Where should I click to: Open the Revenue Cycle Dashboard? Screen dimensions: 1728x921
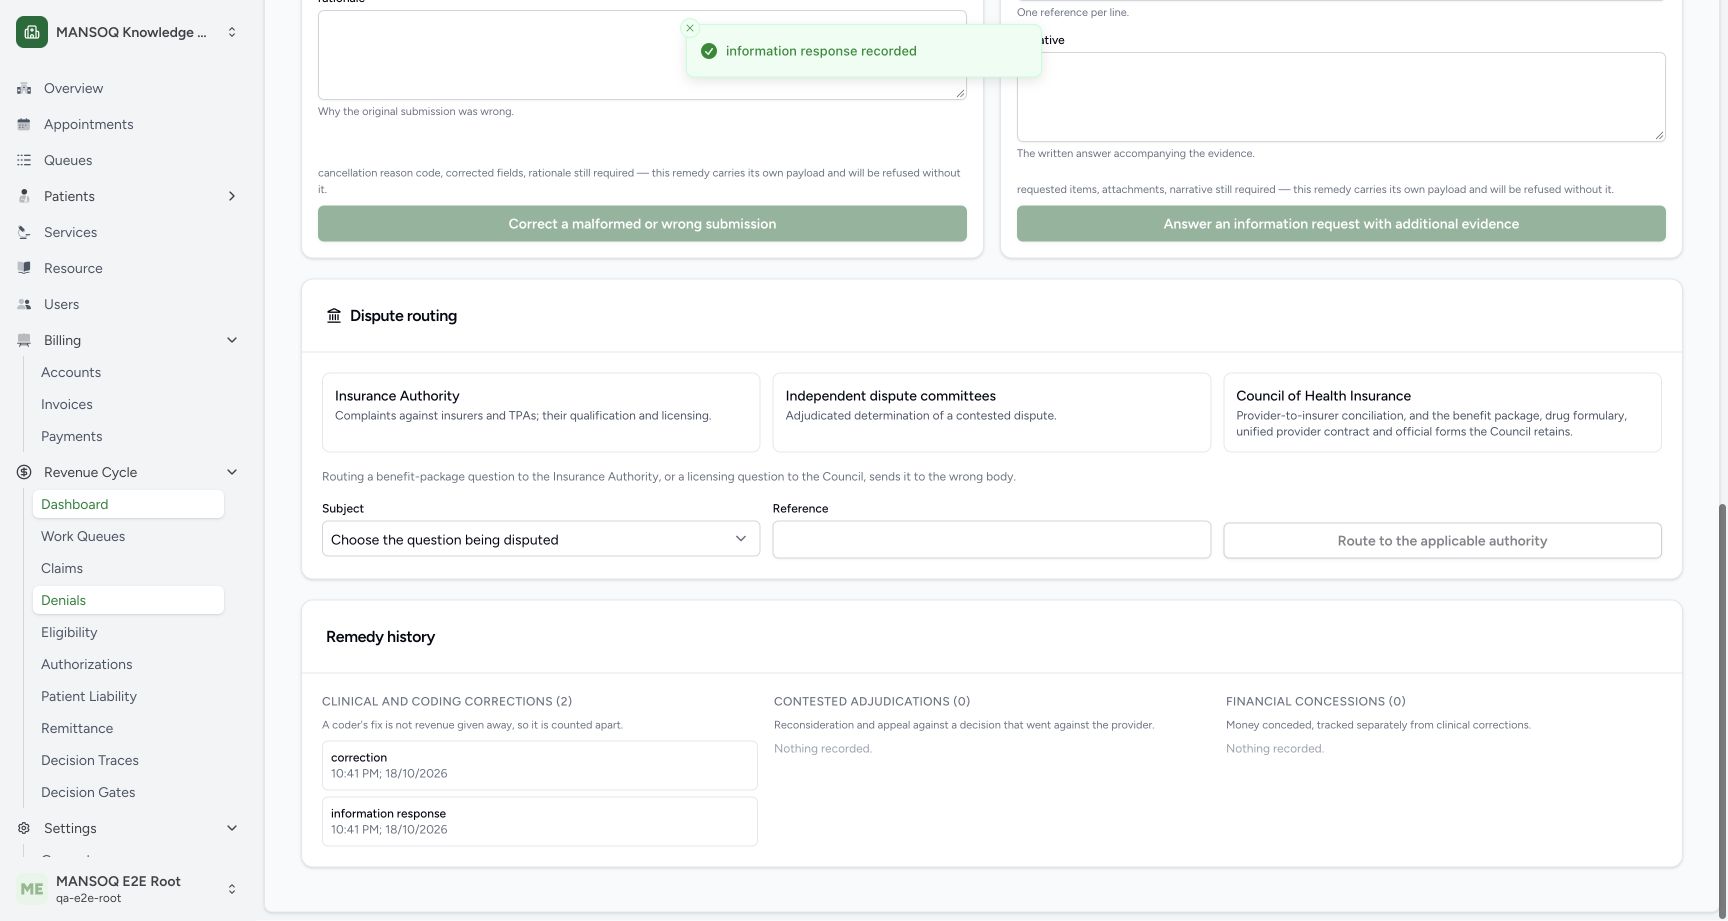click(128, 504)
